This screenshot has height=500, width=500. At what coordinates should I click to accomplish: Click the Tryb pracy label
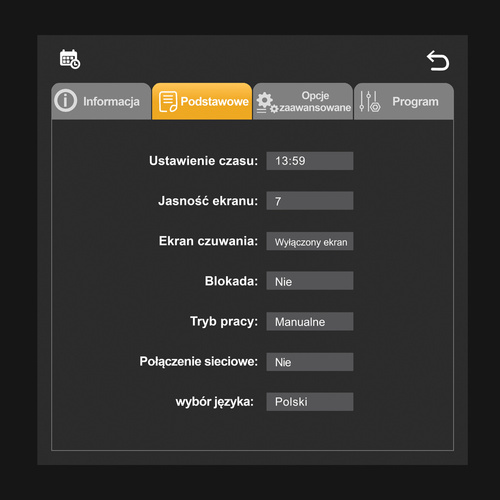tap(224, 322)
